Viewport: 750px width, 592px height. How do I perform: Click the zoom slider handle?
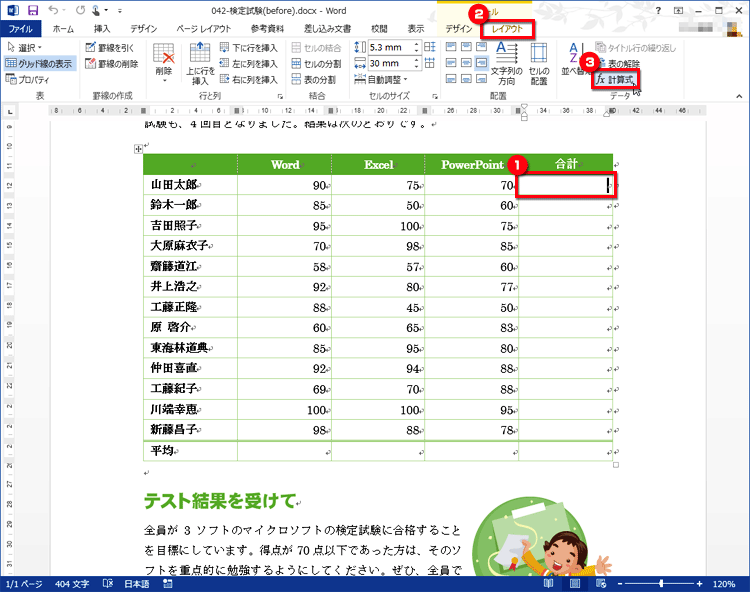click(x=661, y=584)
